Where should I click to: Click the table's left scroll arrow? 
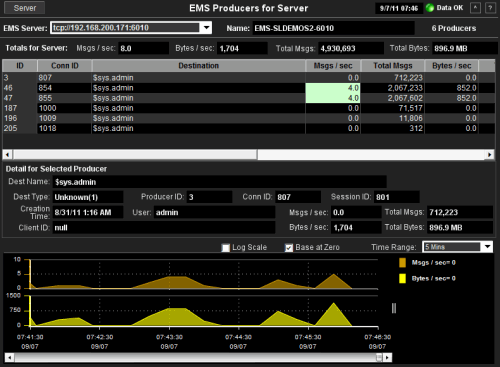8,154
